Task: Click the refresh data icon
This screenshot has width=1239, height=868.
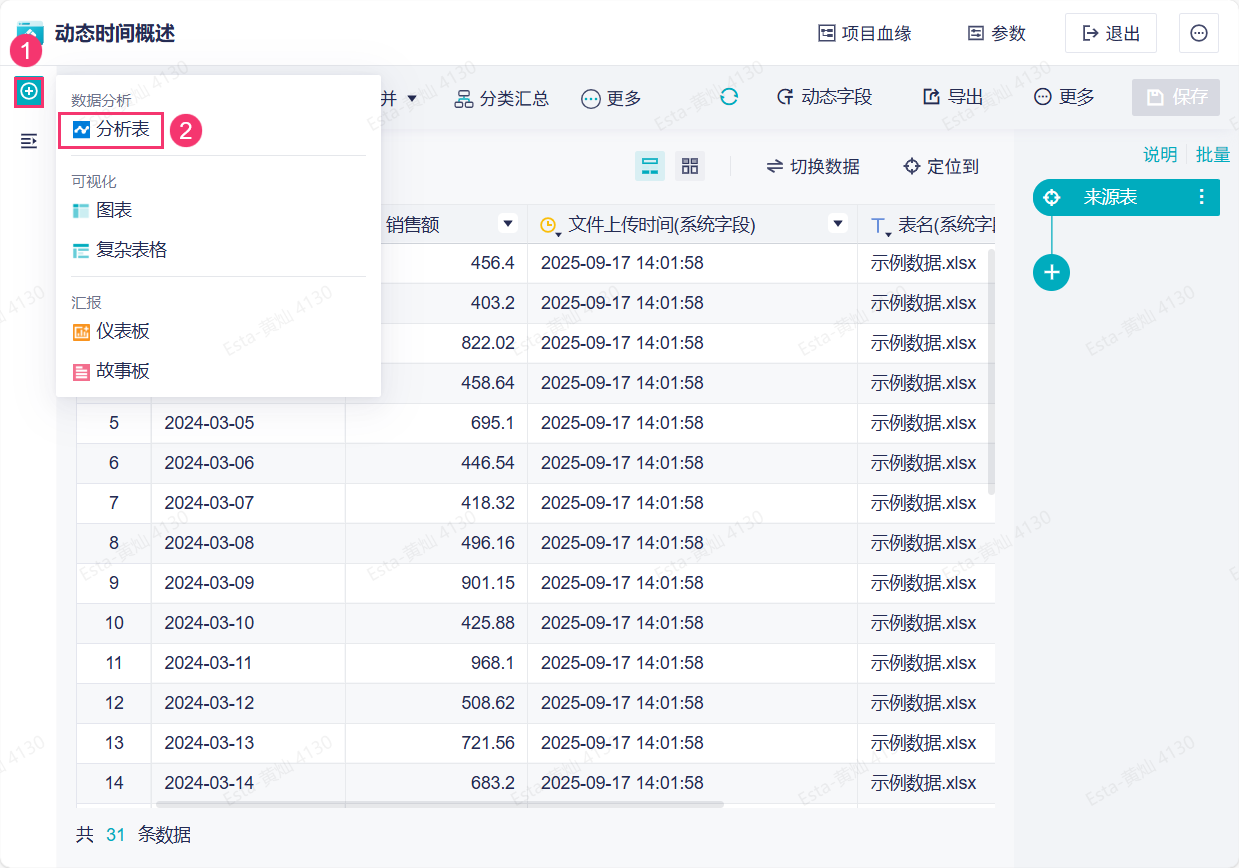Action: click(x=729, y=97)
